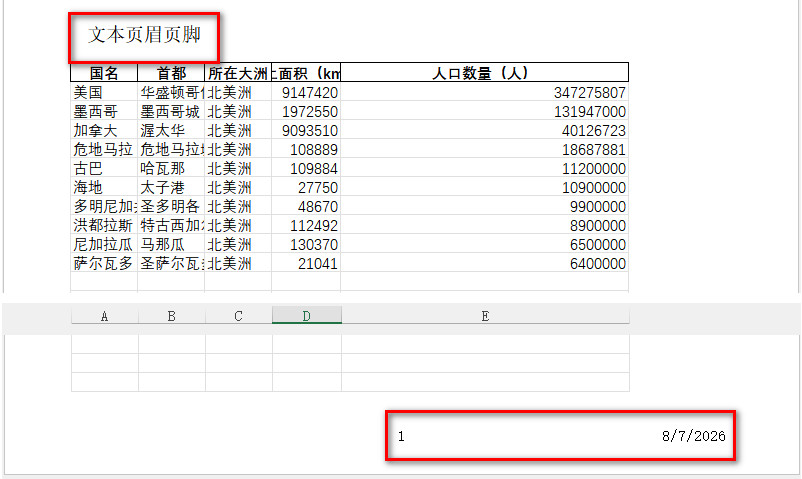Click the footer date 8/7/2026
Screen dimensions: 802x479
point(694,436)
